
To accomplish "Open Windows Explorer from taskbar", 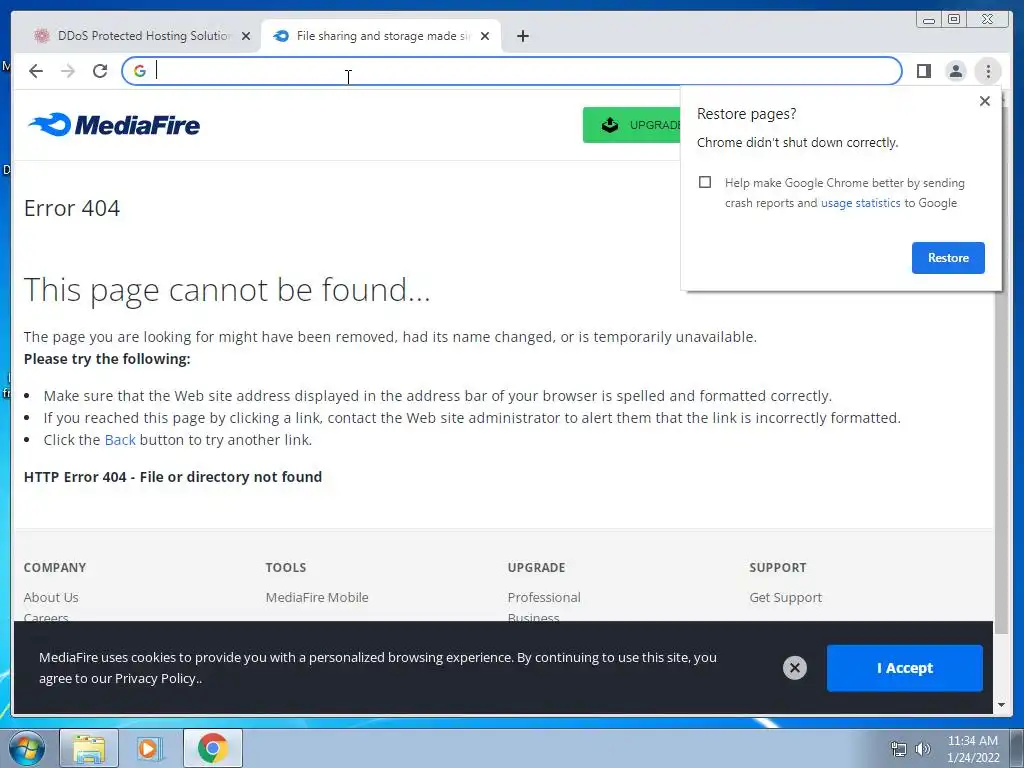I will click(89, 748).
